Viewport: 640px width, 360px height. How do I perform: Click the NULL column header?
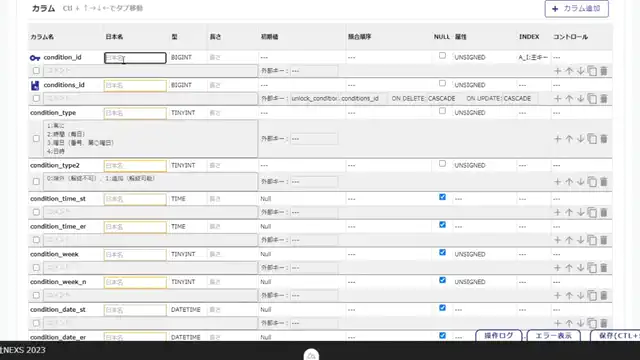442,37
